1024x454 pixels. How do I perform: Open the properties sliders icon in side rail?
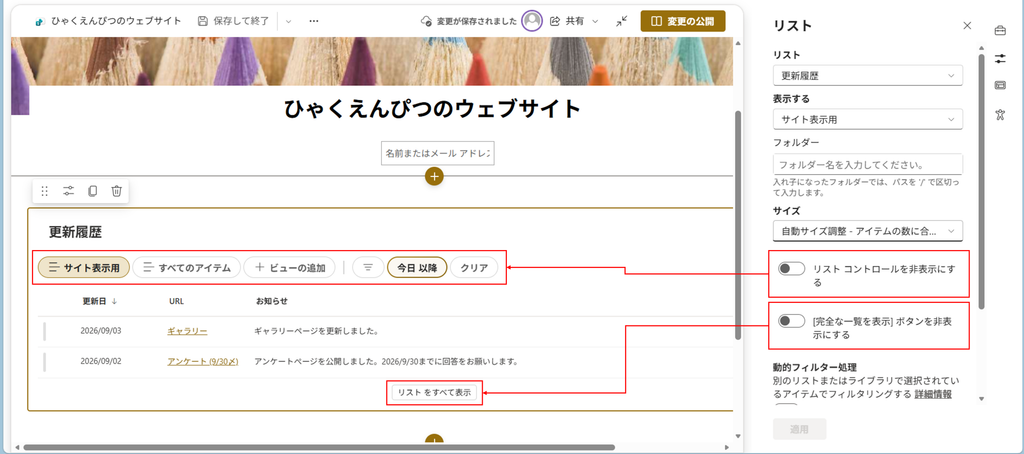tap(999, 58)
